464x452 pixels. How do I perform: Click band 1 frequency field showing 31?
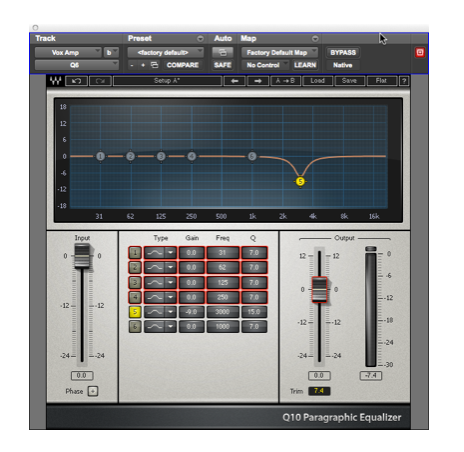223,253
